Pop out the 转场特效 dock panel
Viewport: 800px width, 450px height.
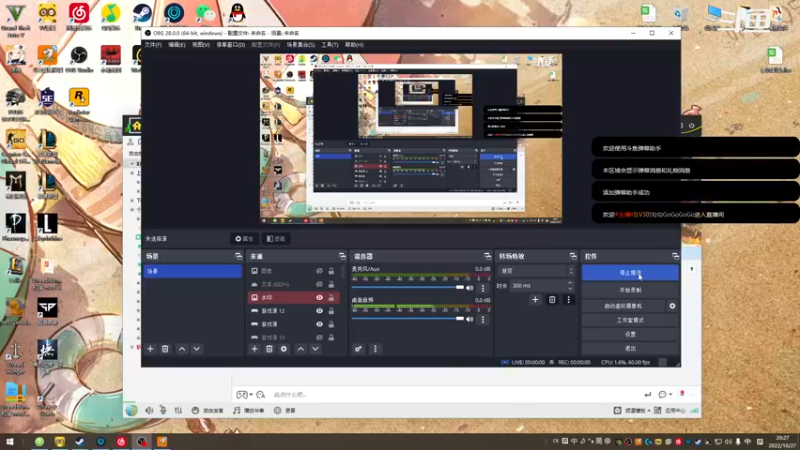pyautogui.click(x=573, y=256)
